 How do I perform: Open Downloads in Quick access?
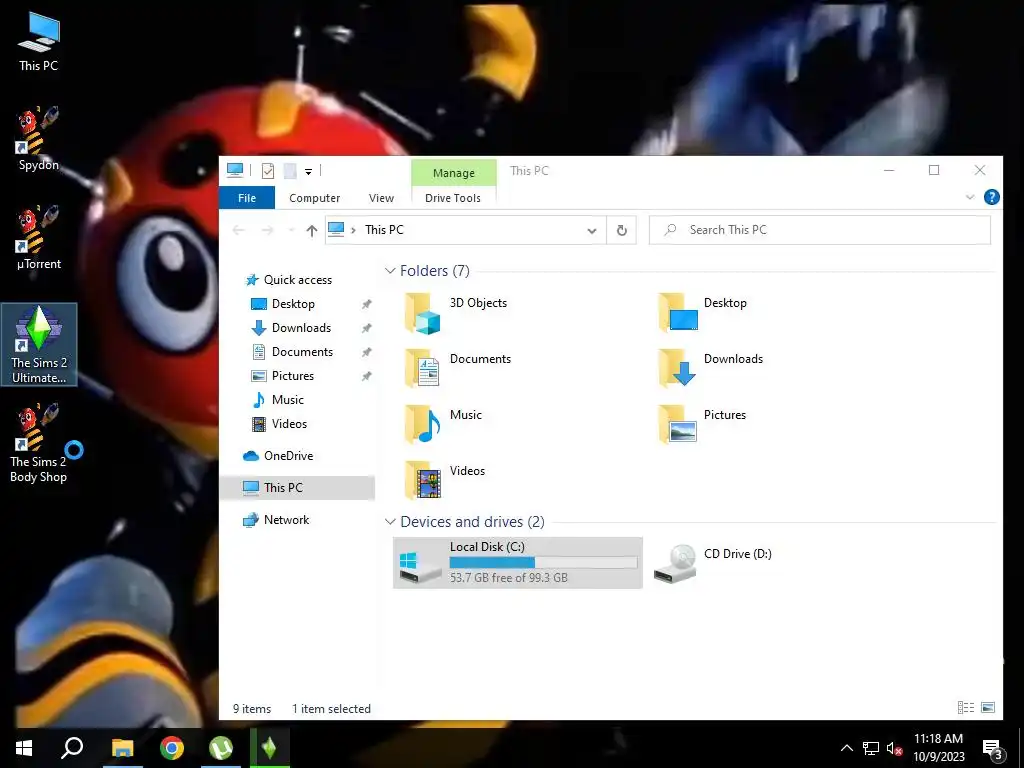tap(301, 328)
